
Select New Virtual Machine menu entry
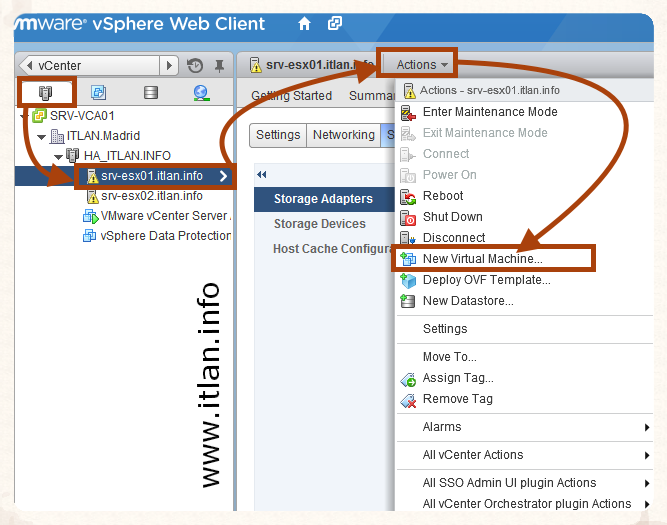[x=482, y=259]
